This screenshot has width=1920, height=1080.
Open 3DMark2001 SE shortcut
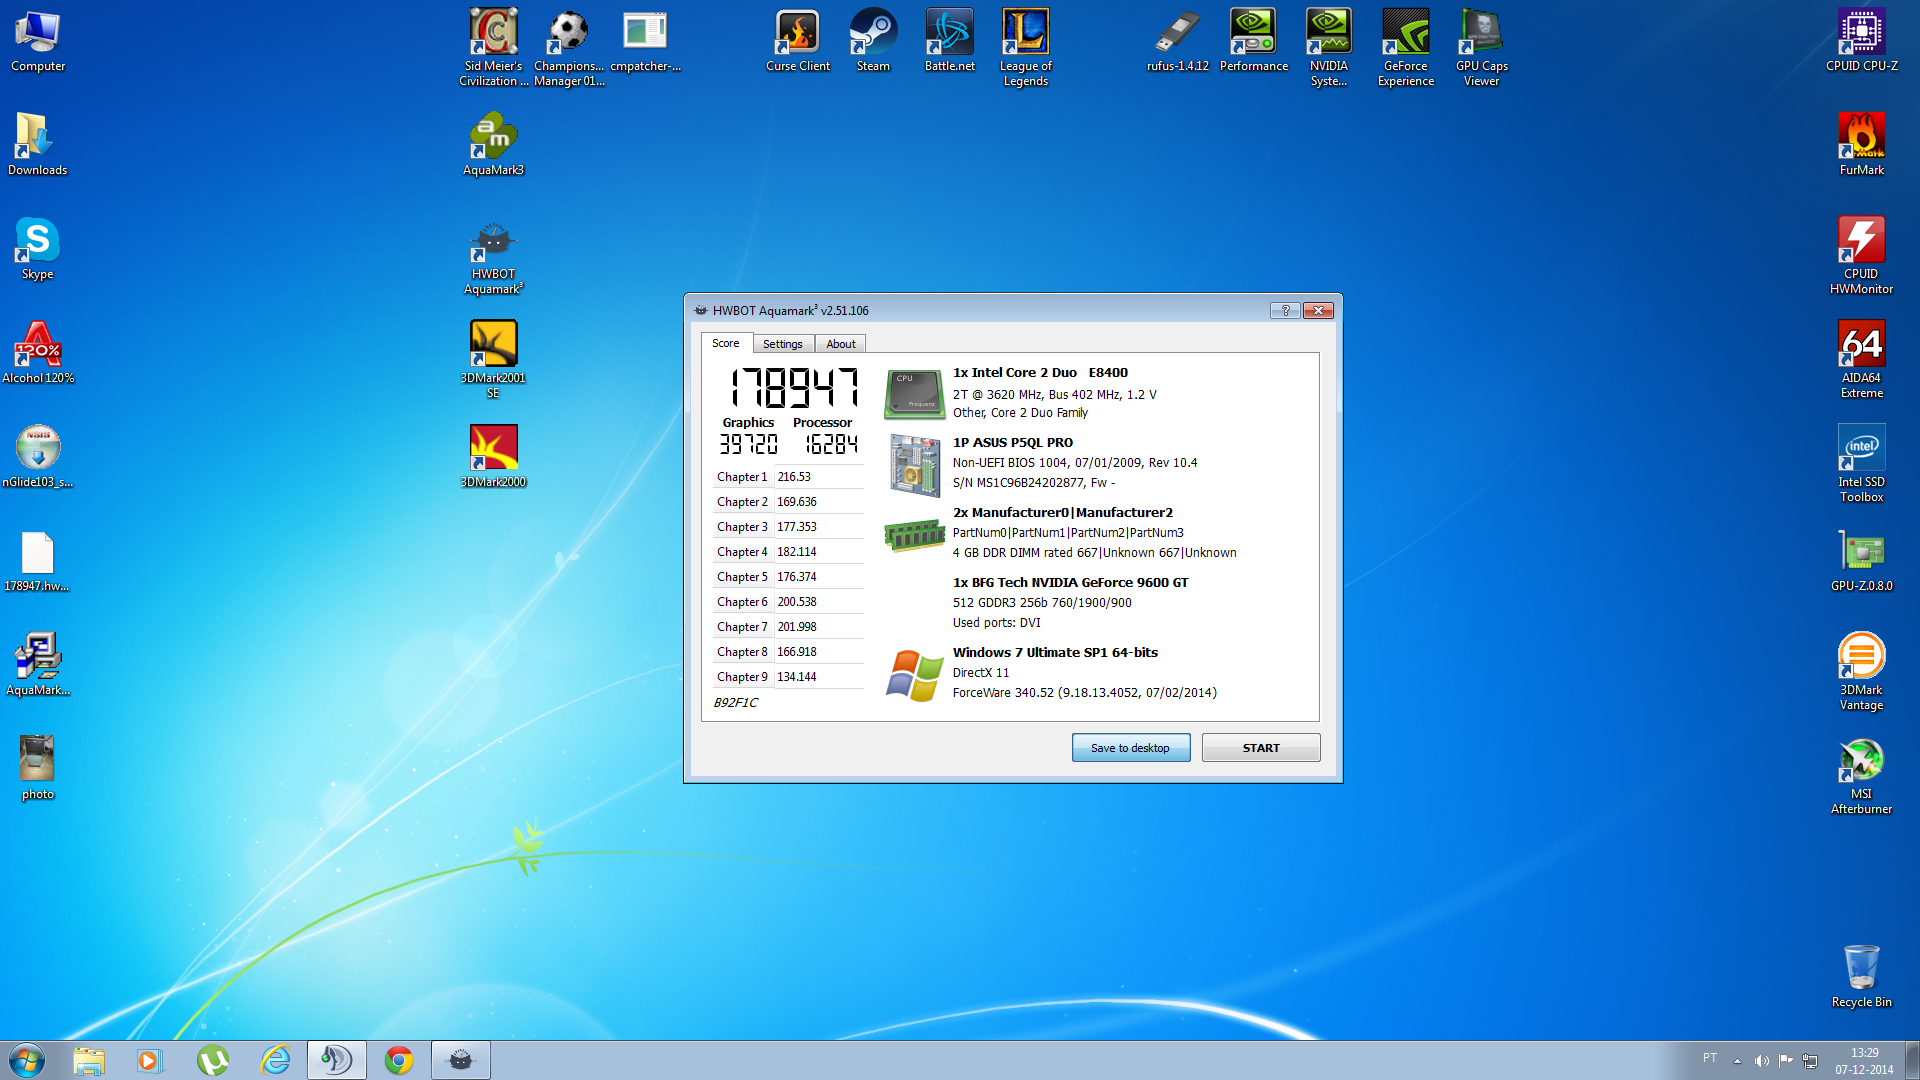(x=493, y=360)
